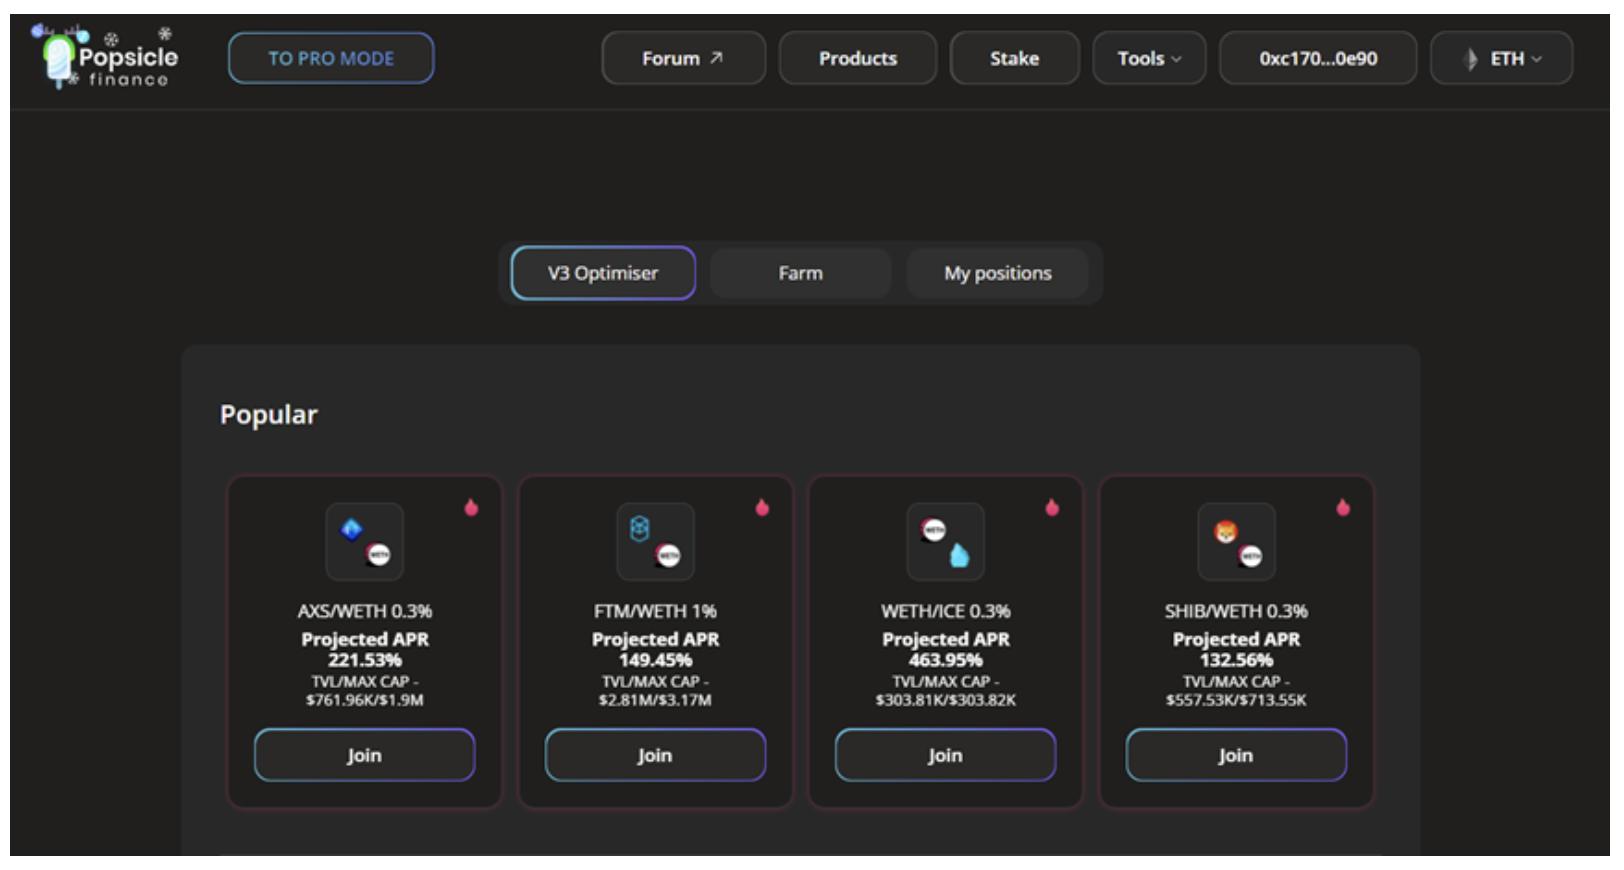Click the WETH/ICE token pair icon
The height and width of the screenshot is (870, 1624).
(945, 542)
